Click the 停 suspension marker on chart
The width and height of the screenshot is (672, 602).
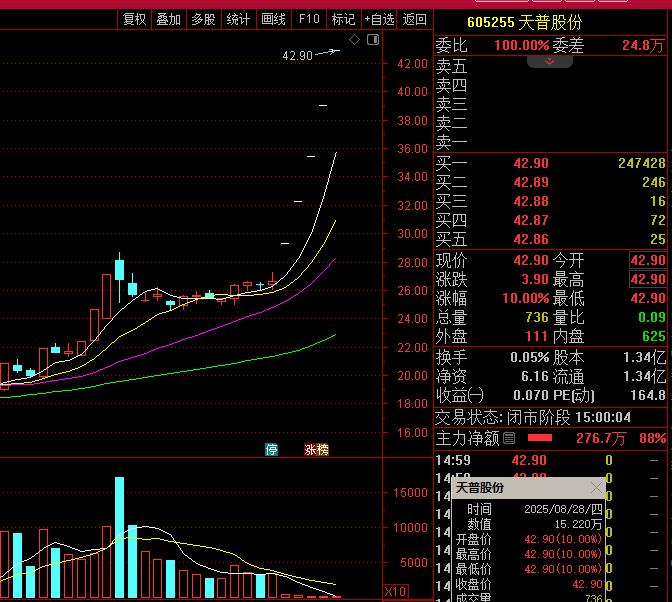tap(271, 449)
